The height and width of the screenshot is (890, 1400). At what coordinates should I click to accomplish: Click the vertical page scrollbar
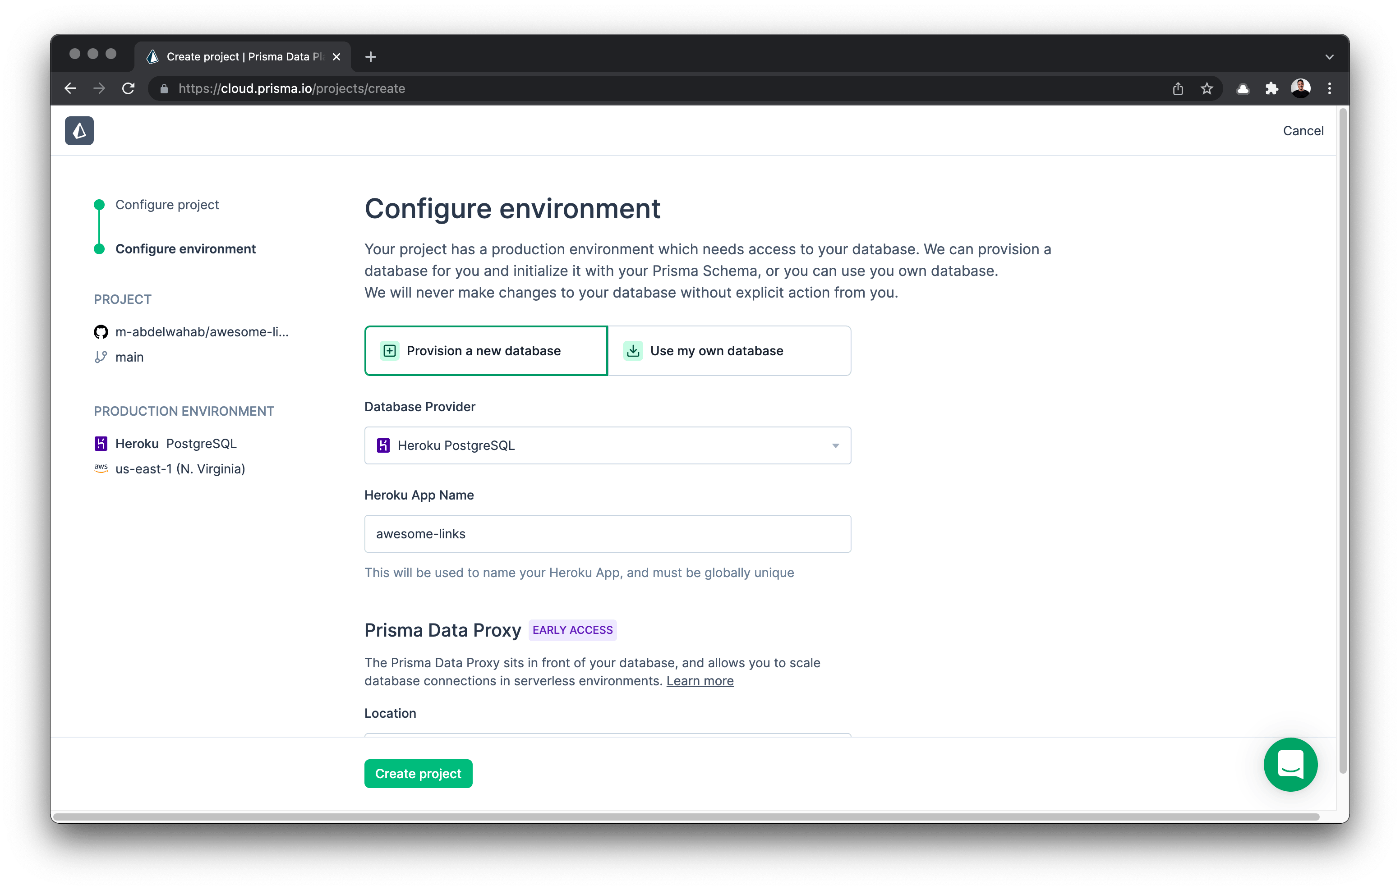[1343, 440]
